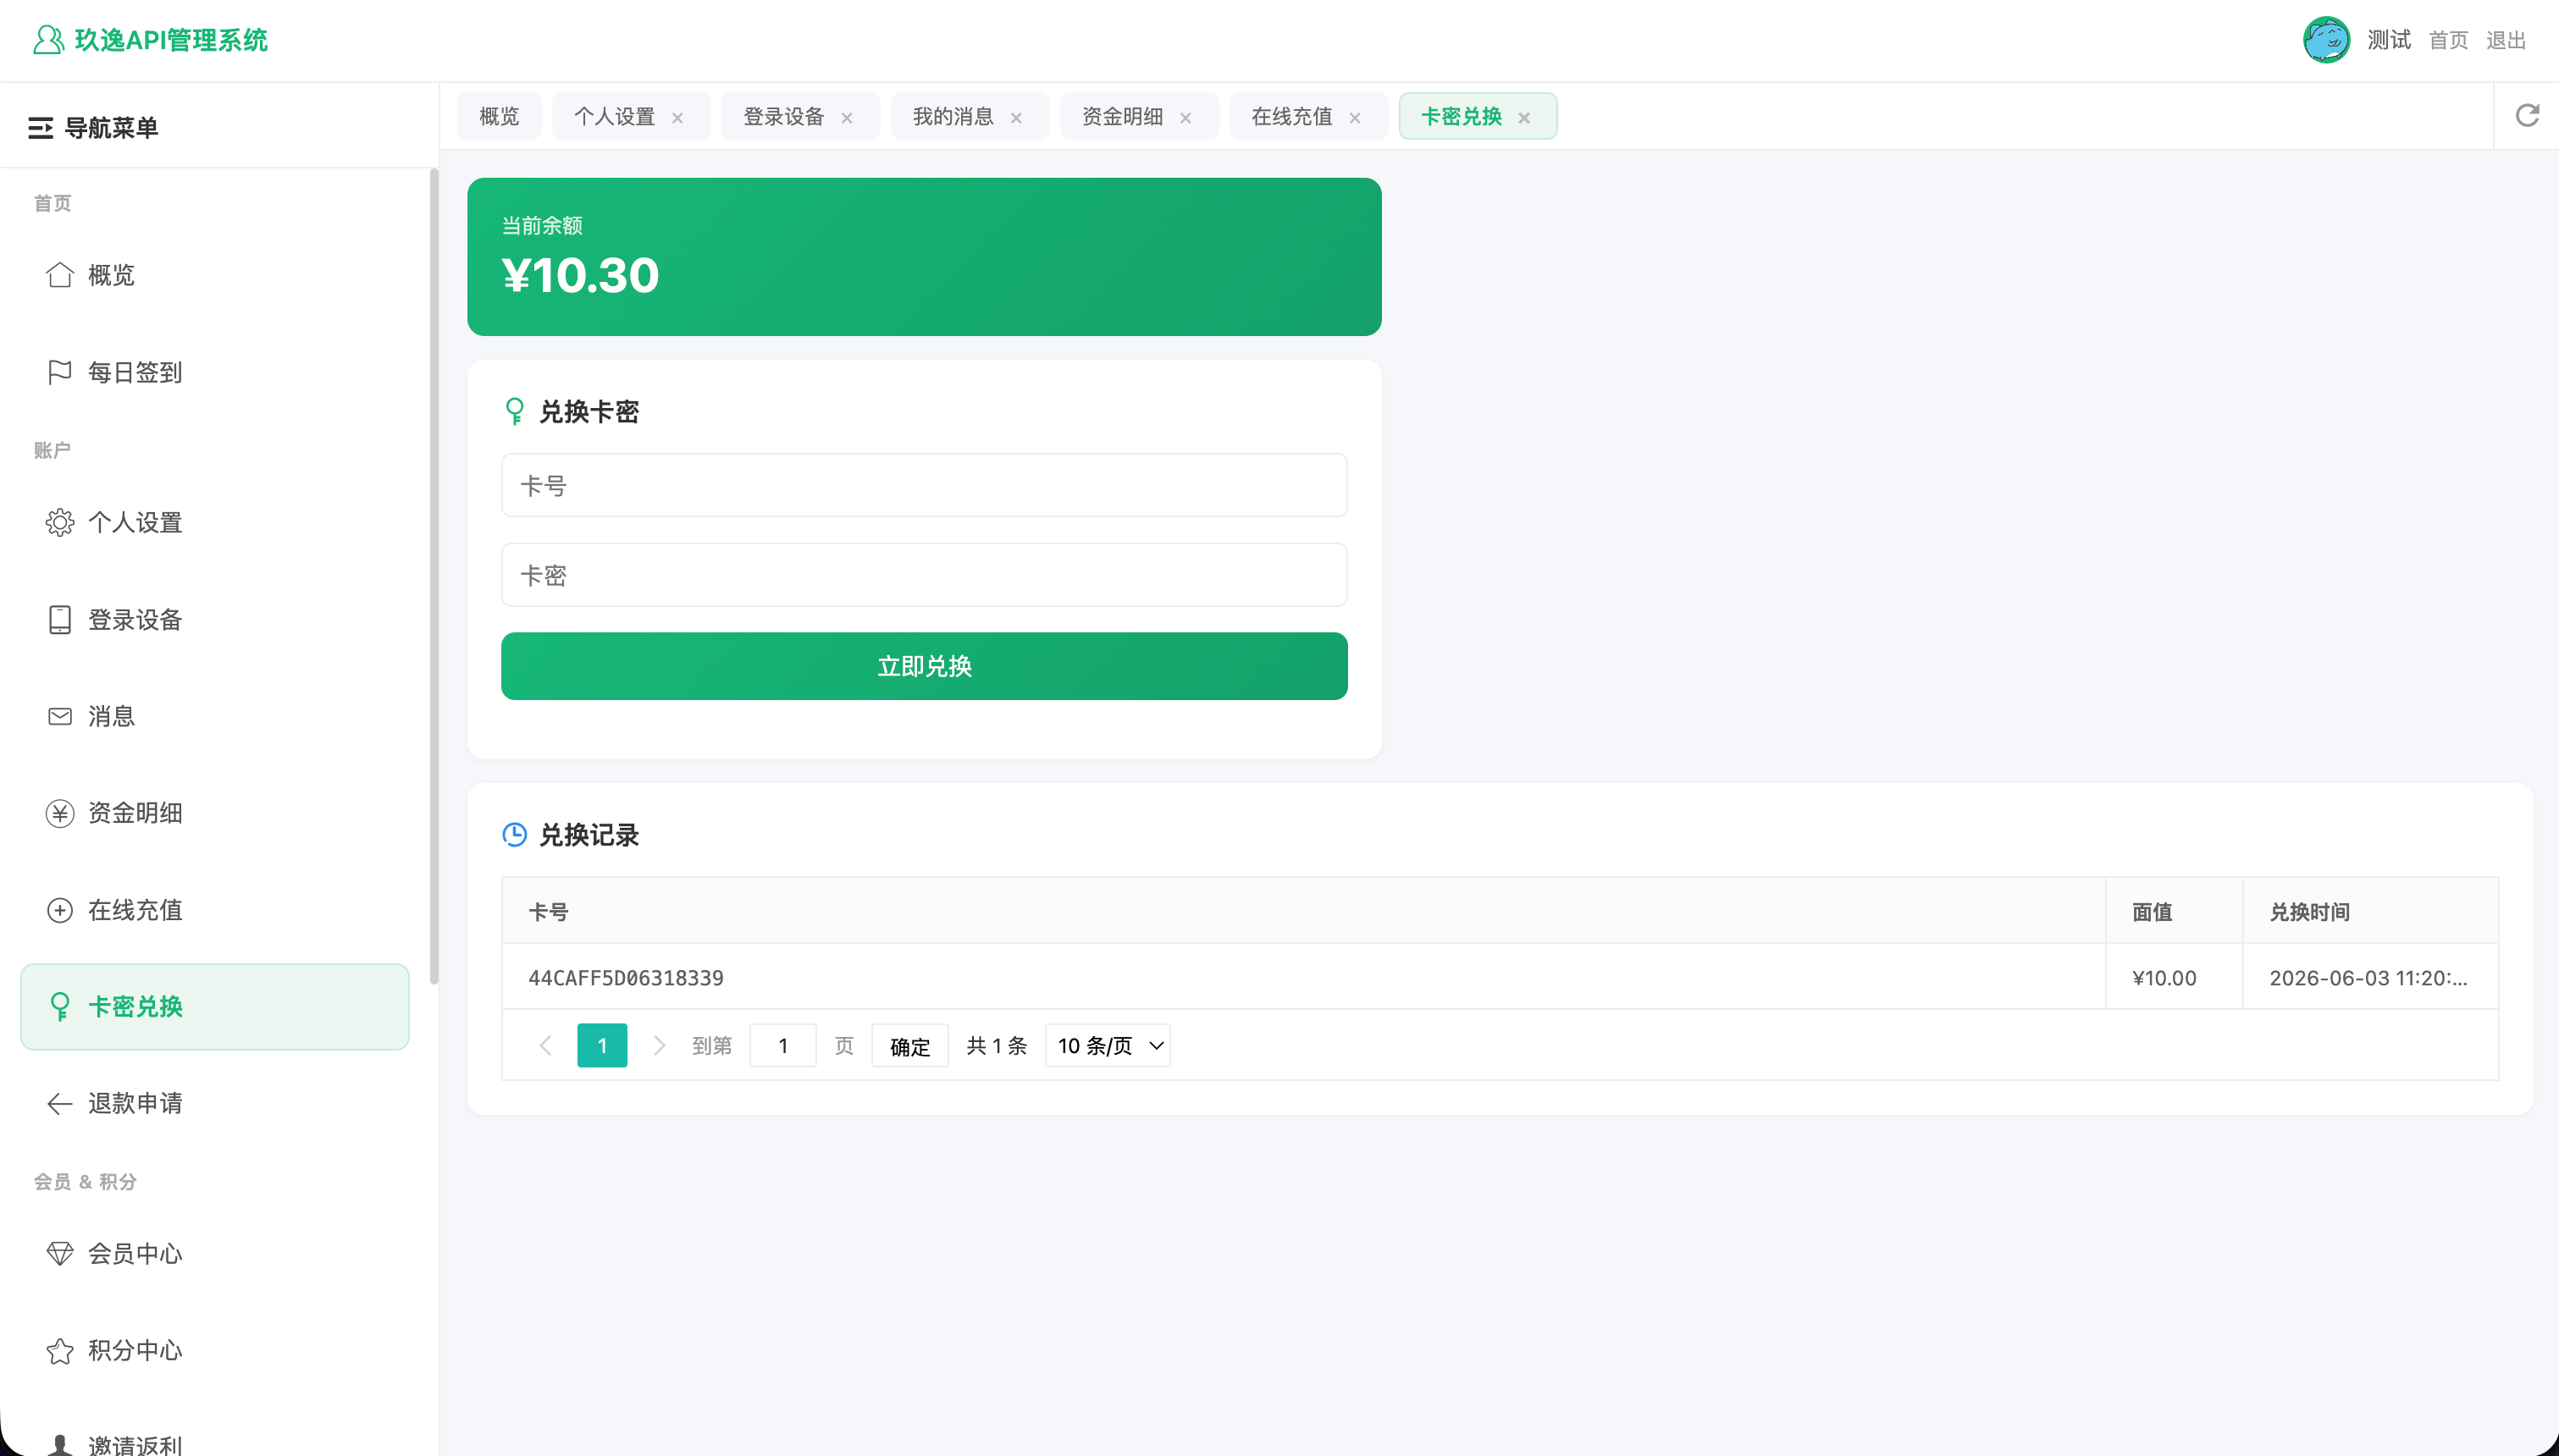Open 会员中心 in the sidebar

click(x=215, y=1253)
